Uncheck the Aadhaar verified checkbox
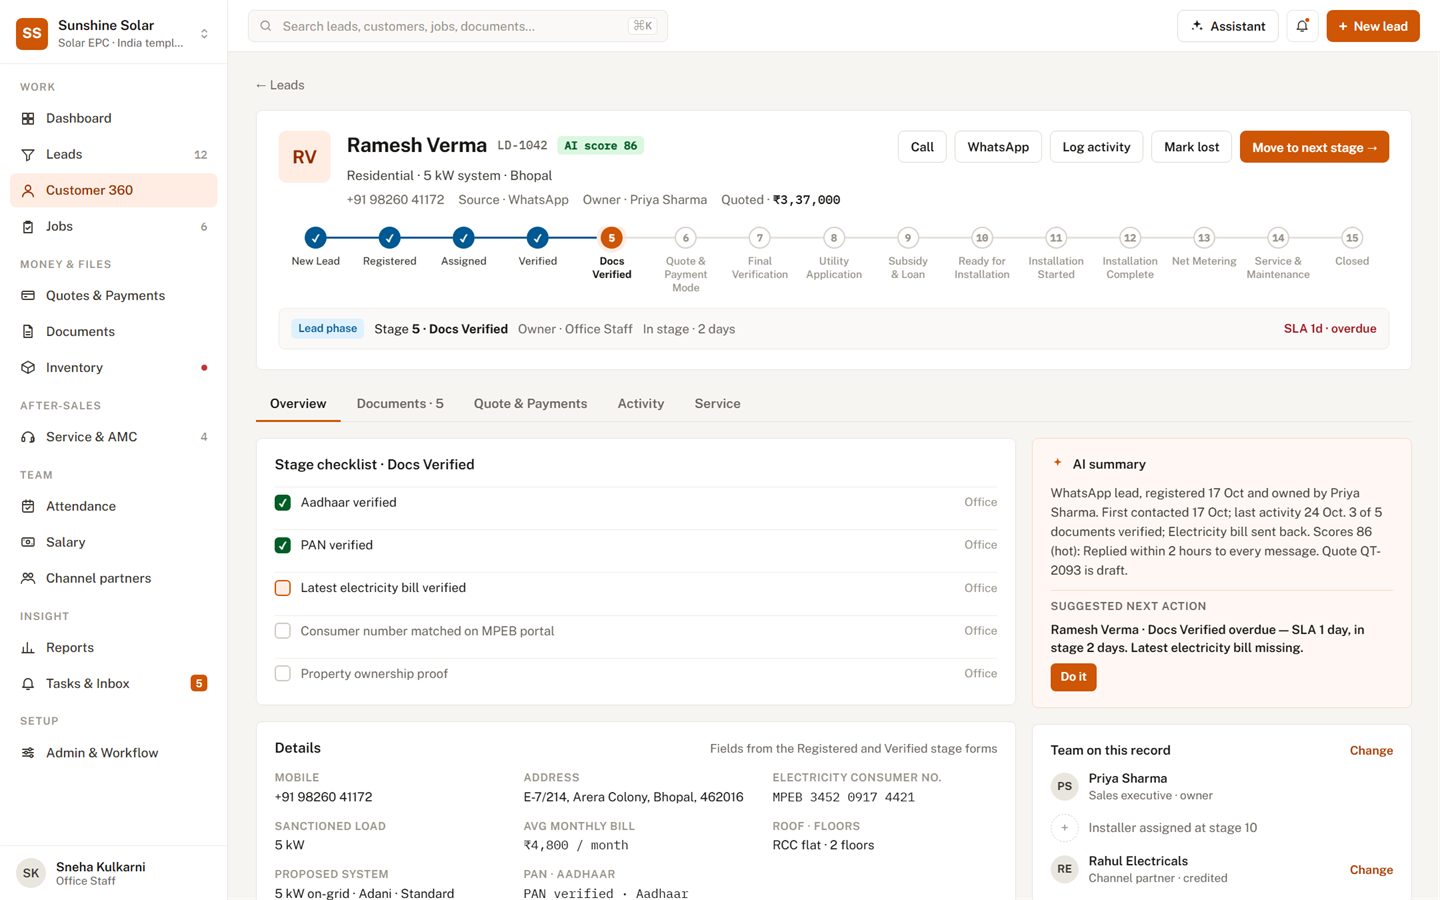This screenshot has width=1440, height=900. (x=283, y=503)
